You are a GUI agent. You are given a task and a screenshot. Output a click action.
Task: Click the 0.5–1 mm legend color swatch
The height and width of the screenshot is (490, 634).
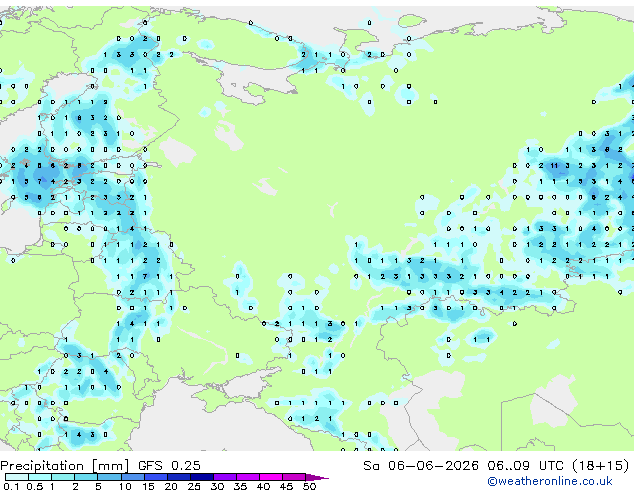point(40,477)
